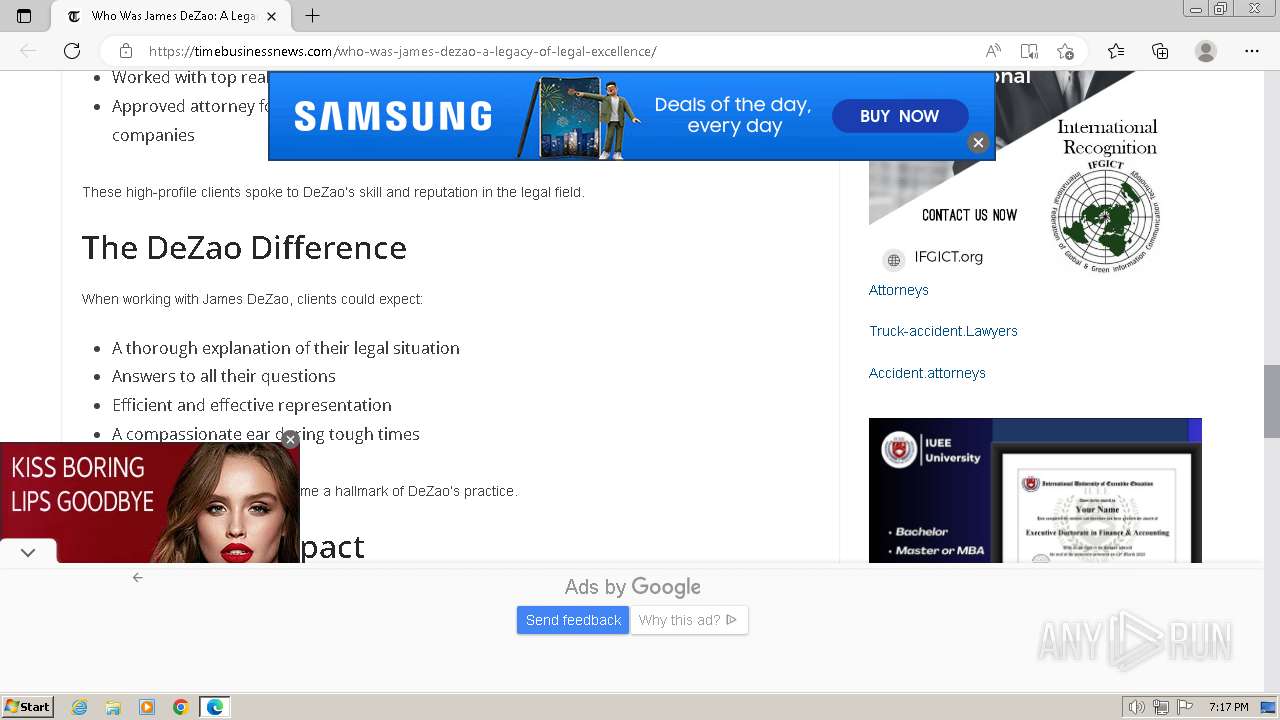Viewport: 1280px width, 720px height.
Task: Close the lipstick ad overlay
Action: pos(290,439)
